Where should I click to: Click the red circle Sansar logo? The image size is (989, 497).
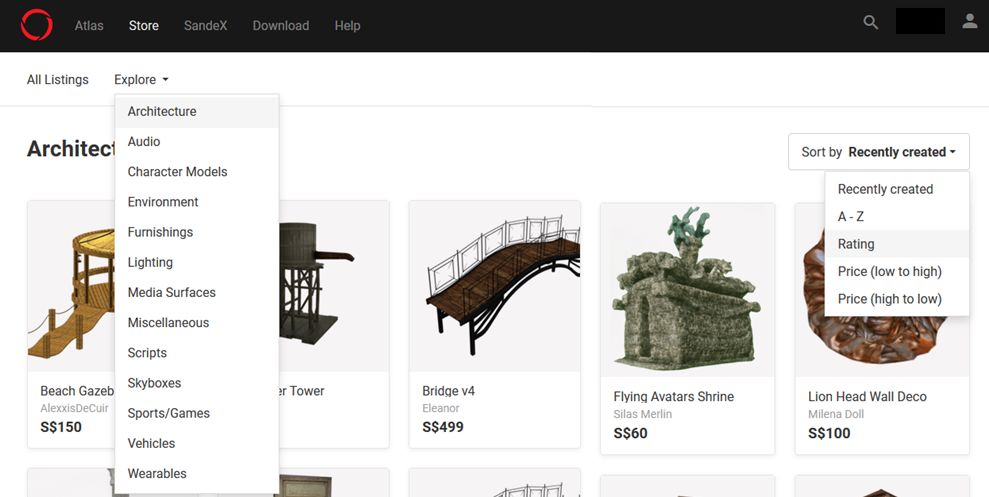click(37, 25)
